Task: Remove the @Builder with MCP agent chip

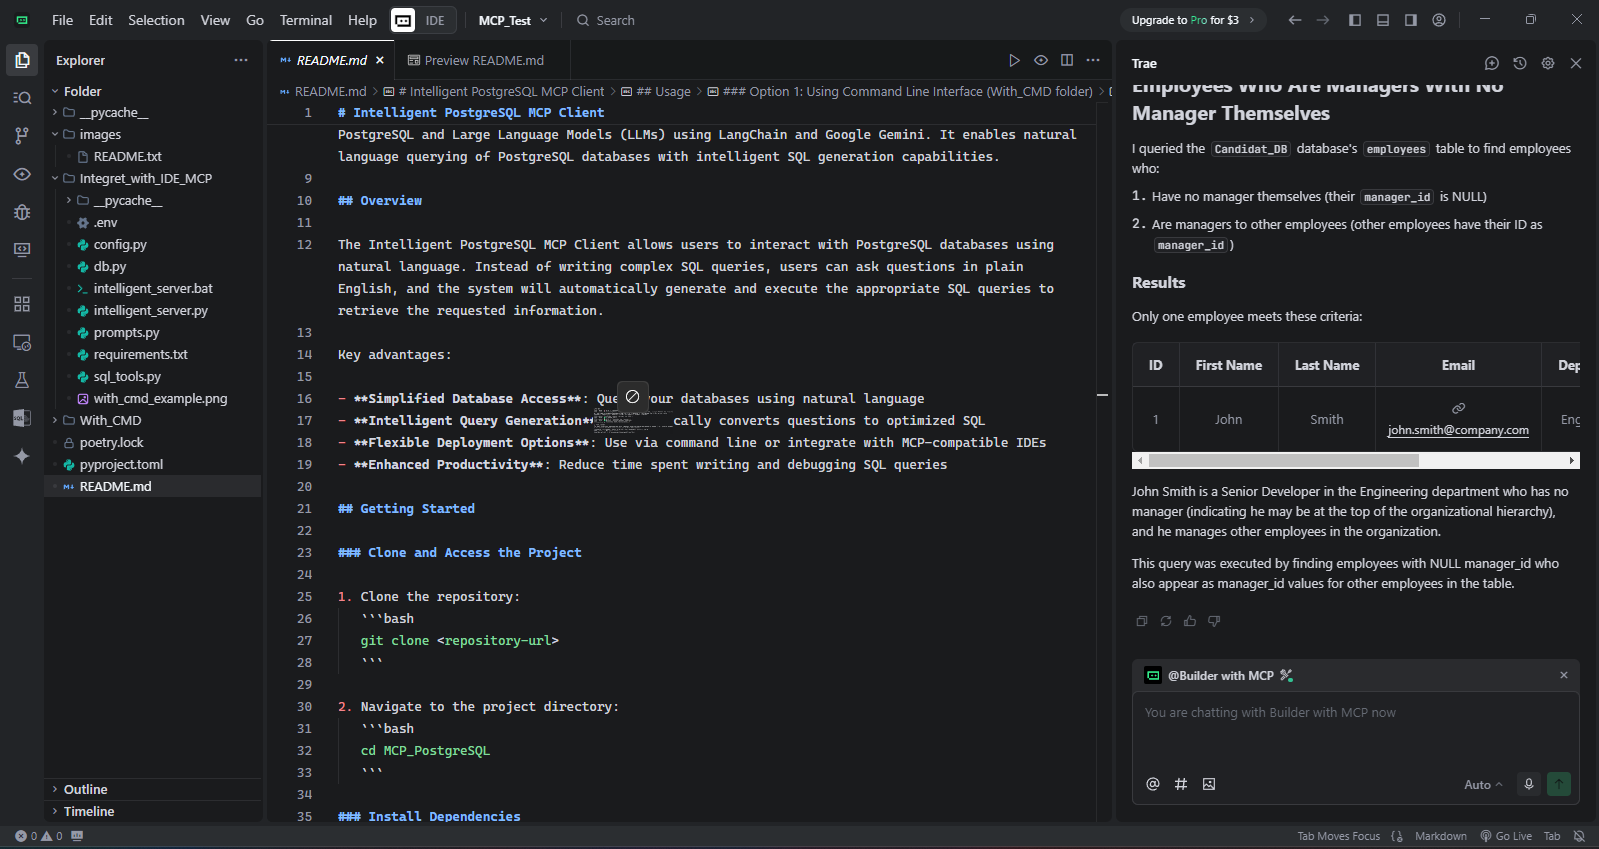Action: [x=1564, y=675]
